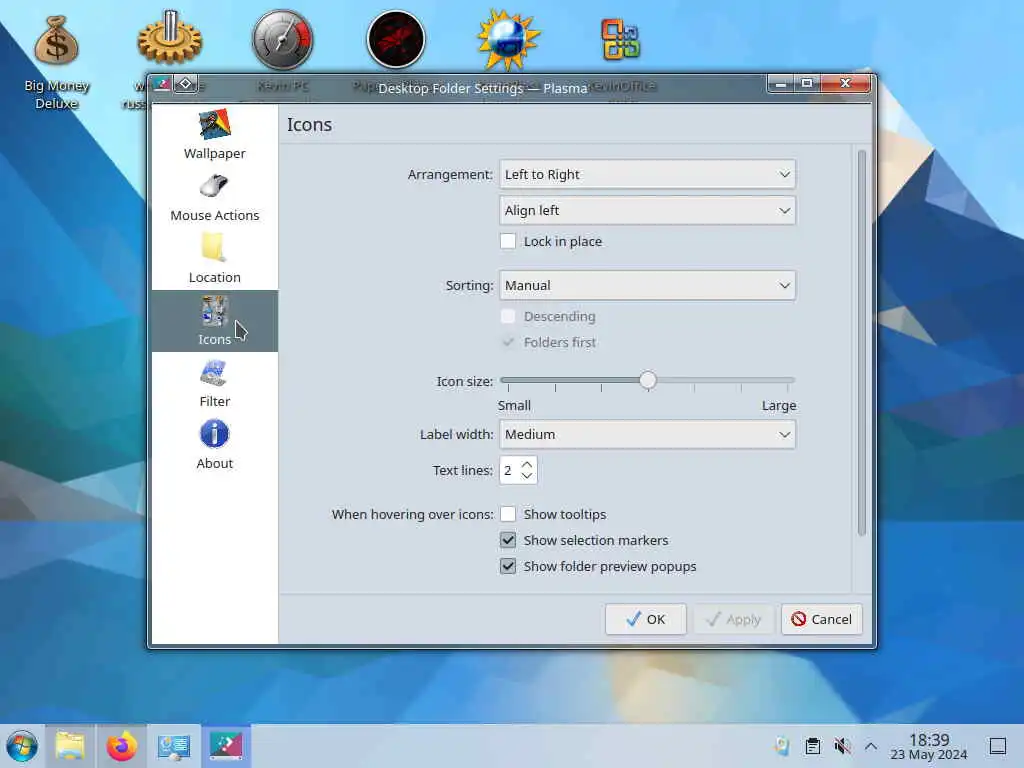
Task: Toggle the Descending checkbox
Action: point(507,316)
